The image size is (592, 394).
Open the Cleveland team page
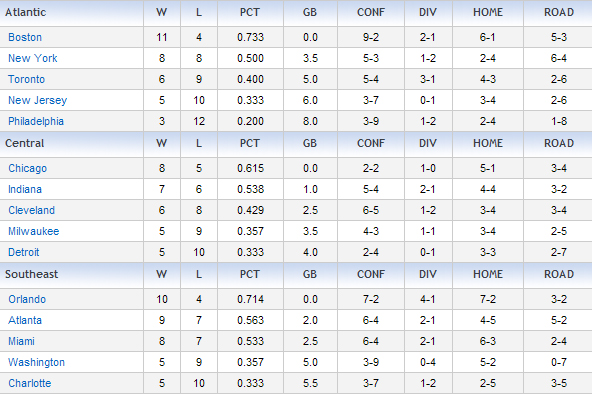(32, 210)
